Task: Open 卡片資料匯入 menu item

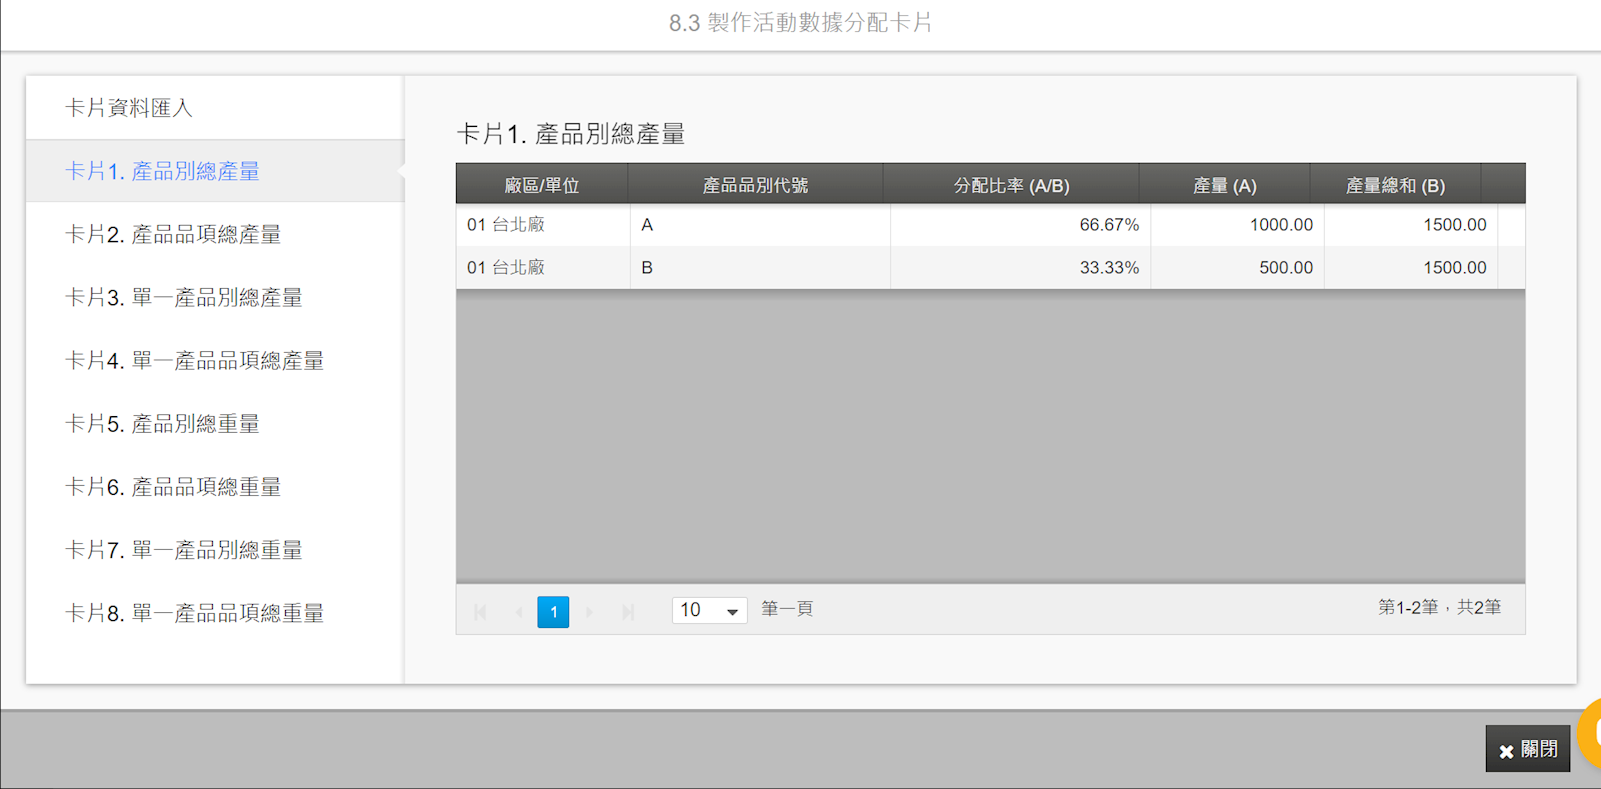Action: pos(215,108)
